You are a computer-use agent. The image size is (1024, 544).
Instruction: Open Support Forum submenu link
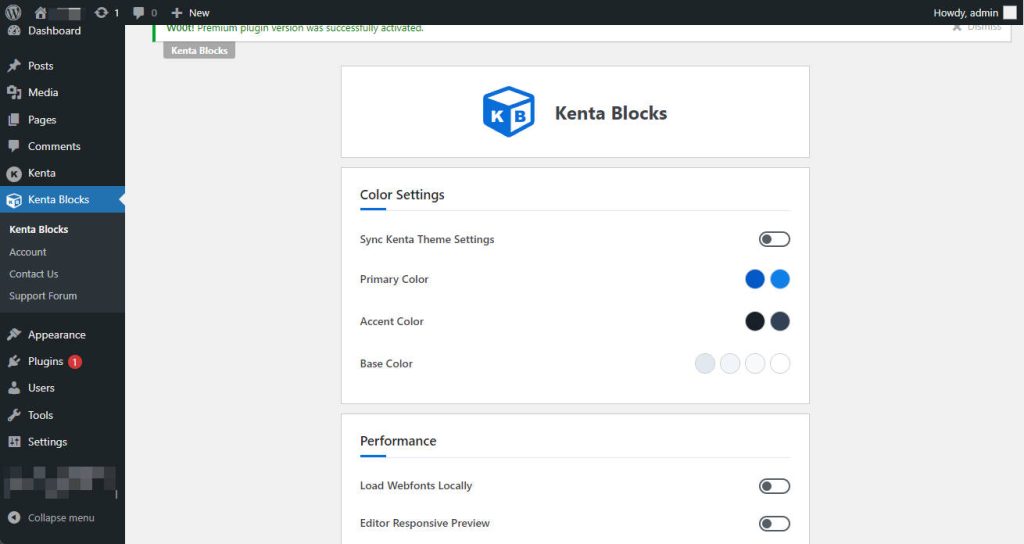pyautogui.click(x=43, y=296)
